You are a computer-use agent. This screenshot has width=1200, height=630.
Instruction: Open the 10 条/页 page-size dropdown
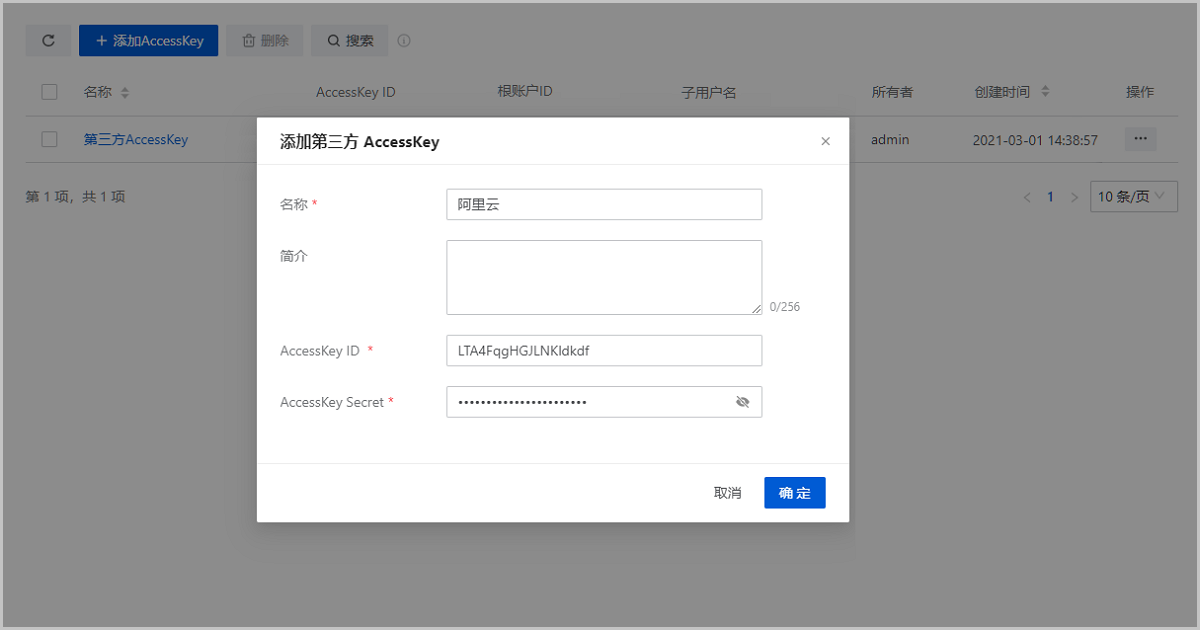click(1133, 196)
